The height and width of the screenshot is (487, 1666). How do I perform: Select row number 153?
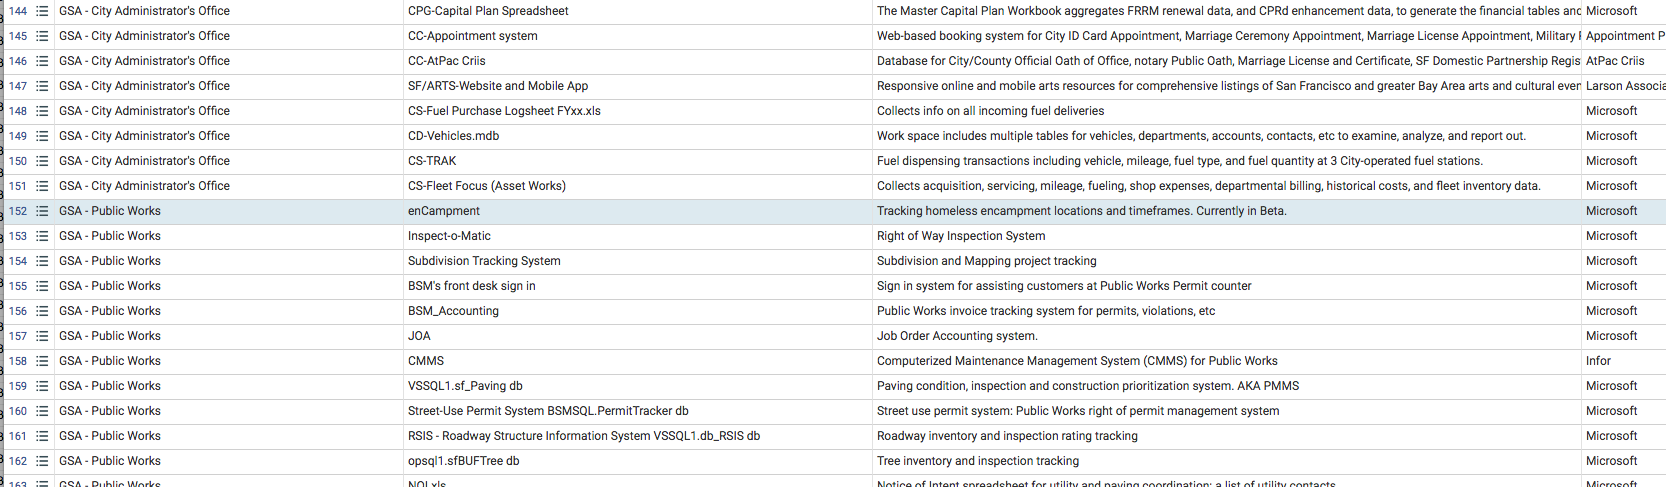pyautogui.click(x=18, y=236)
